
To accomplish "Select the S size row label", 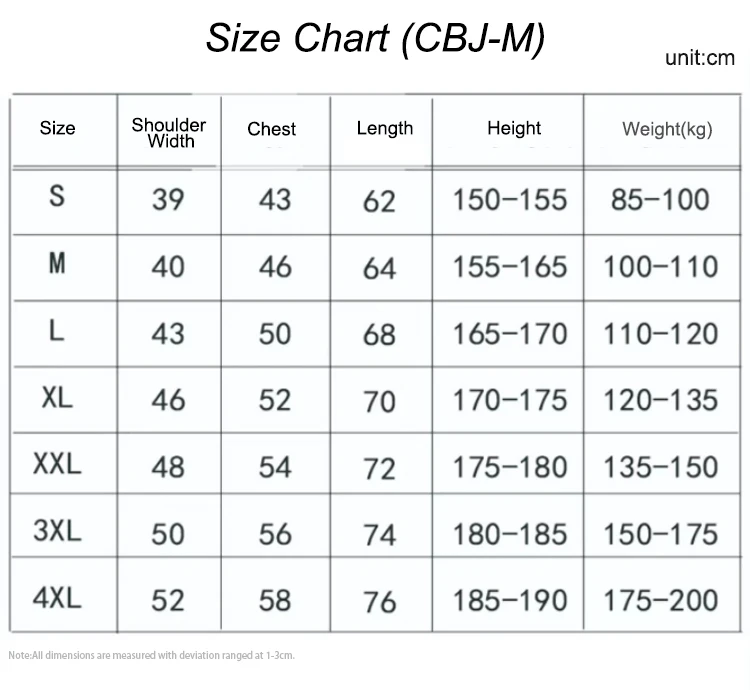I will 57,197.
